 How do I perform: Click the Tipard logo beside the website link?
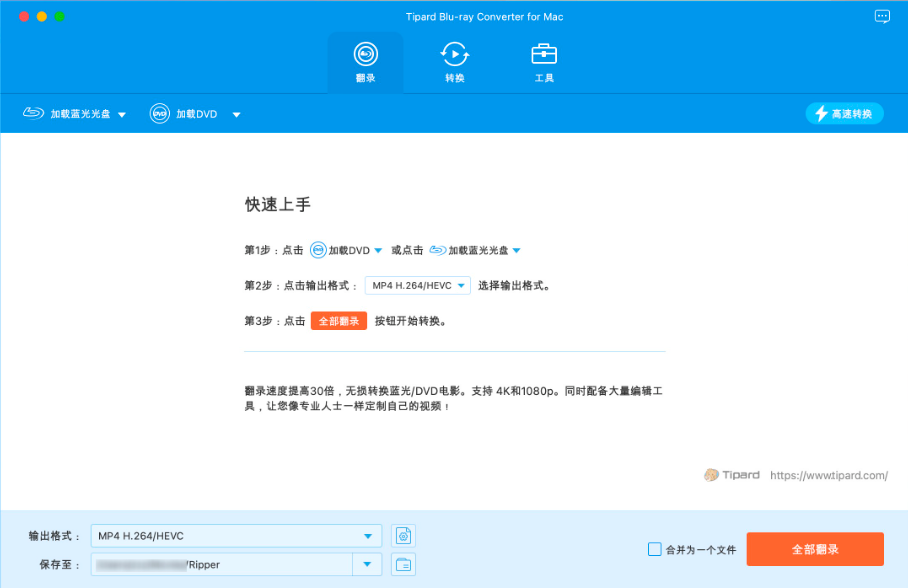[x=732, y=475]
